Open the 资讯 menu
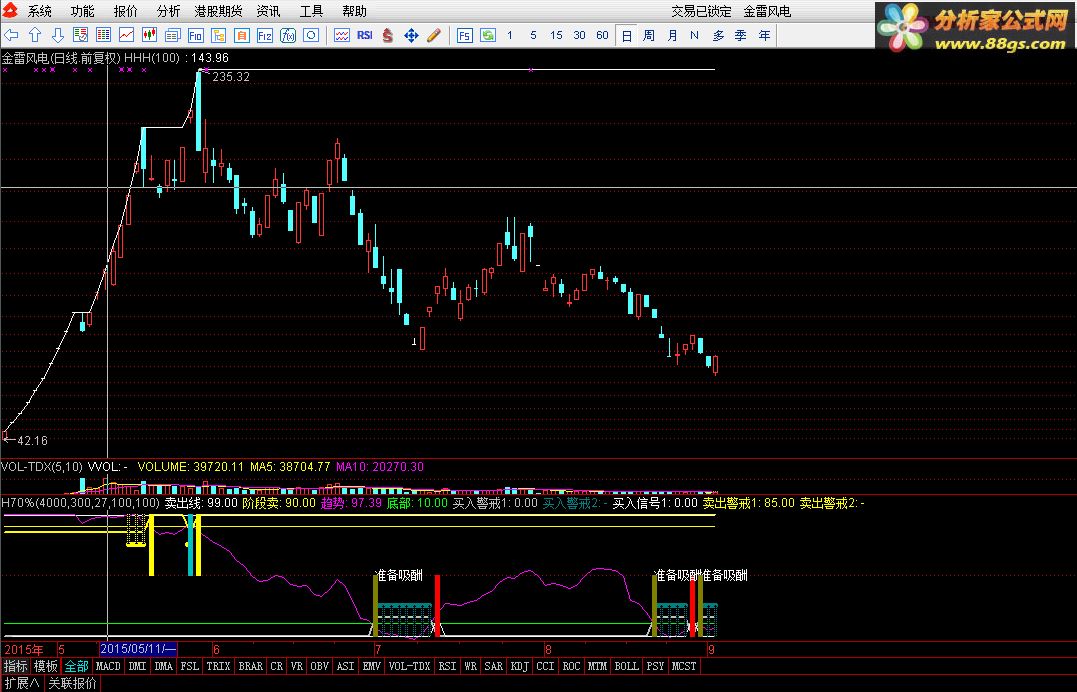This screenshot has width=1077, height=692. (269, 11)
